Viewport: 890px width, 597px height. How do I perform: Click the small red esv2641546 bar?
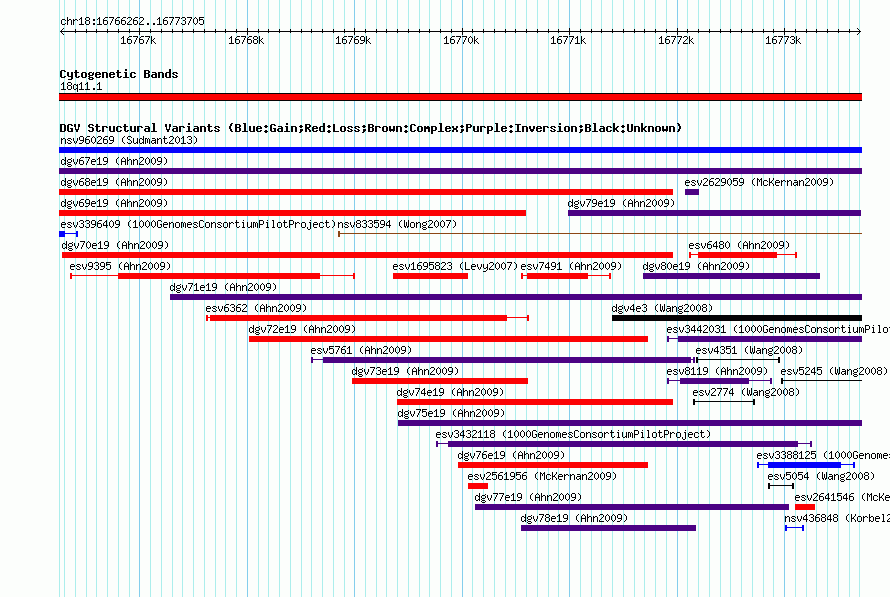point(805,507)
